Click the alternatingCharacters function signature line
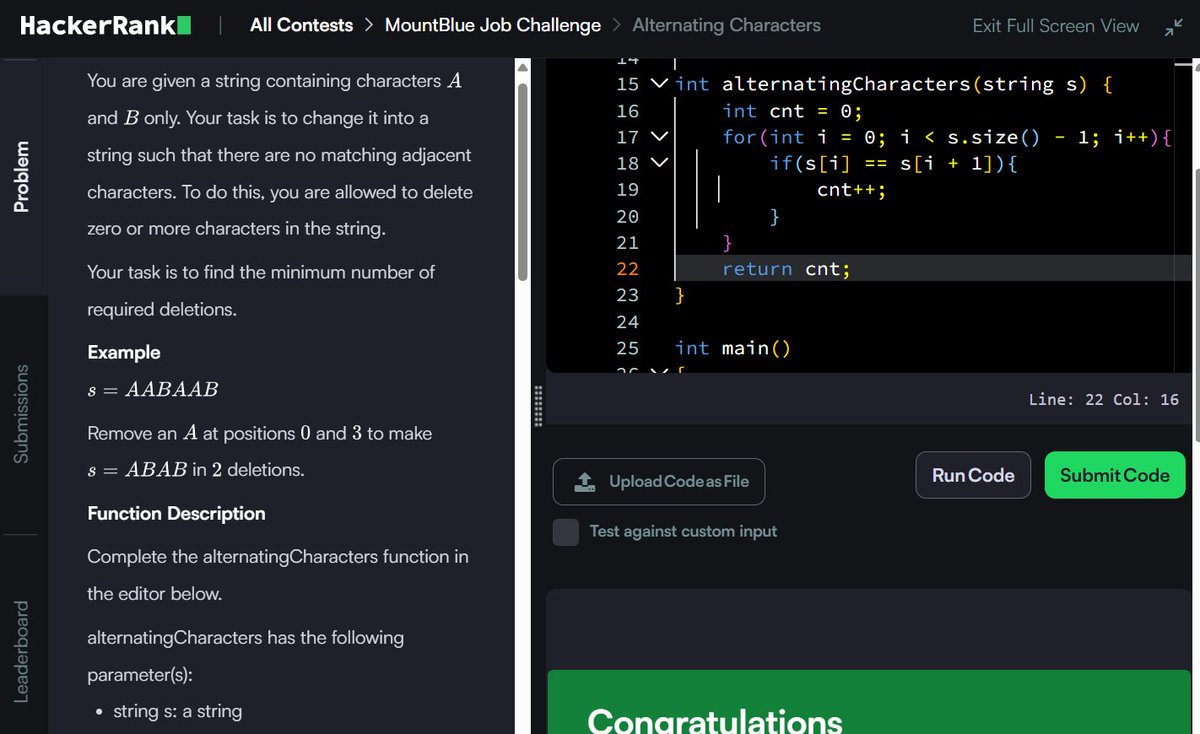Viewport: 1200px width, 734px height. coord(894,84)
